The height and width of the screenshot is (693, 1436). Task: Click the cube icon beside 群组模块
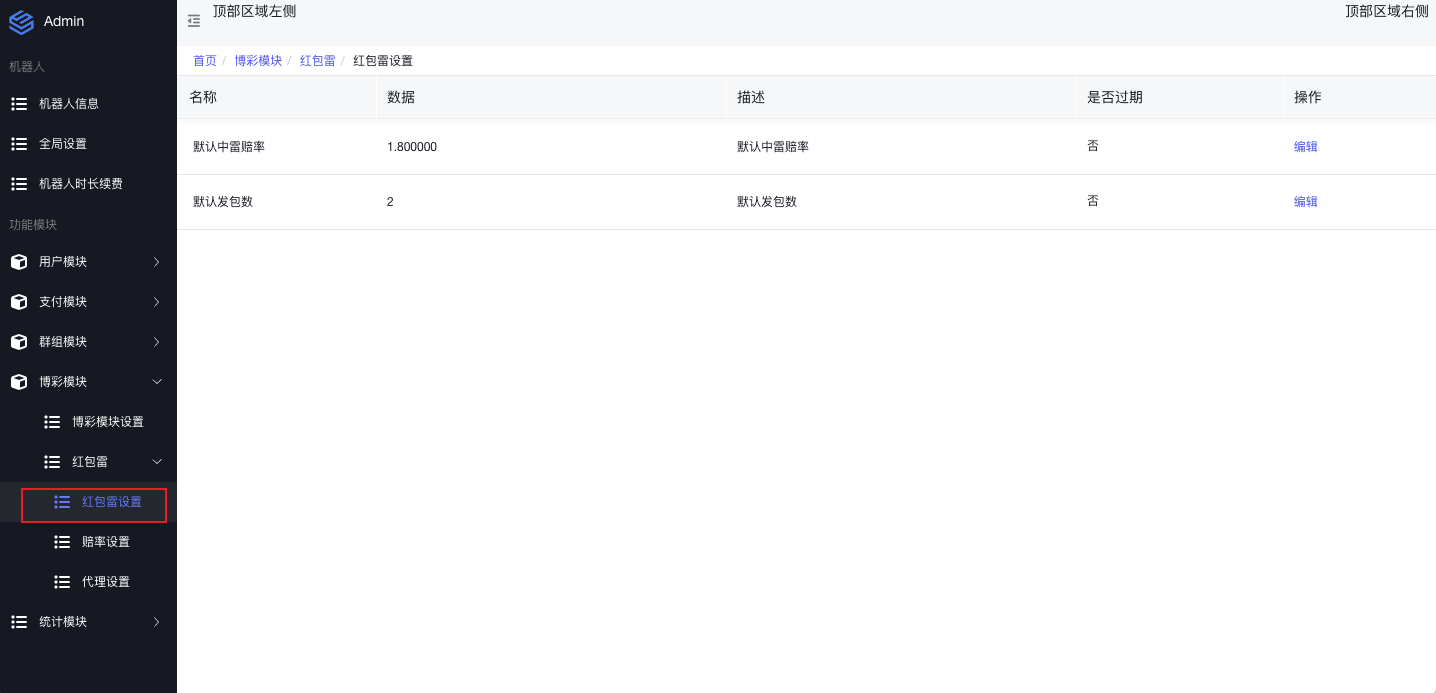[x=19, y=342]
